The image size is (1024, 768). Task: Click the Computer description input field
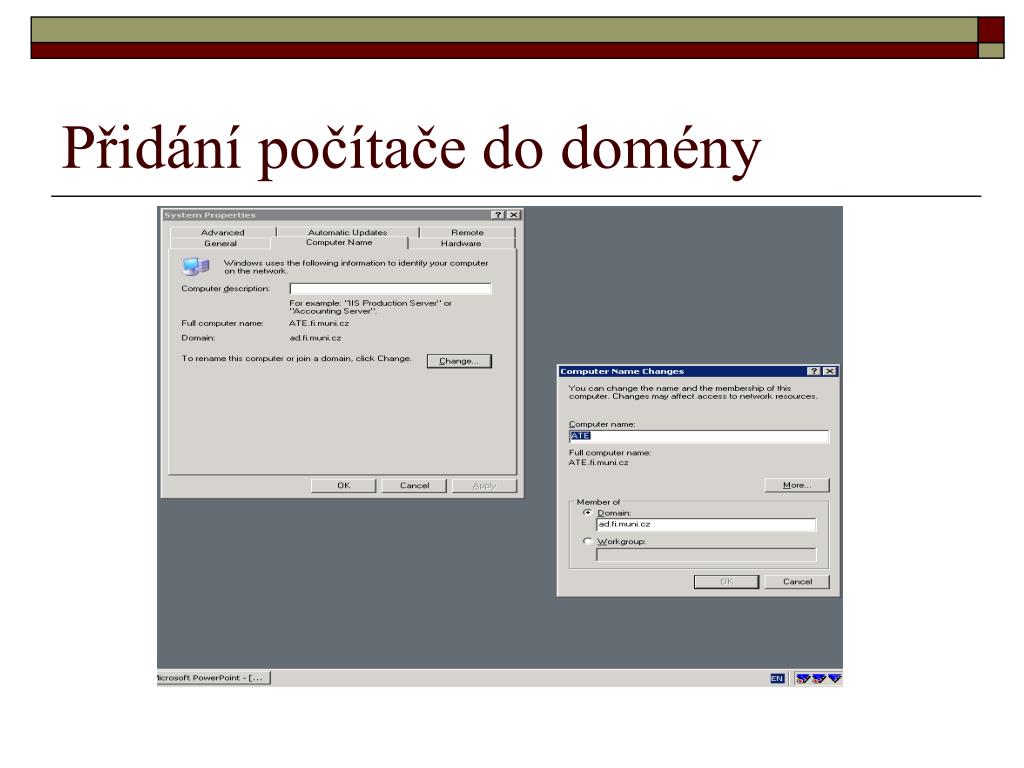coord(391,289)
